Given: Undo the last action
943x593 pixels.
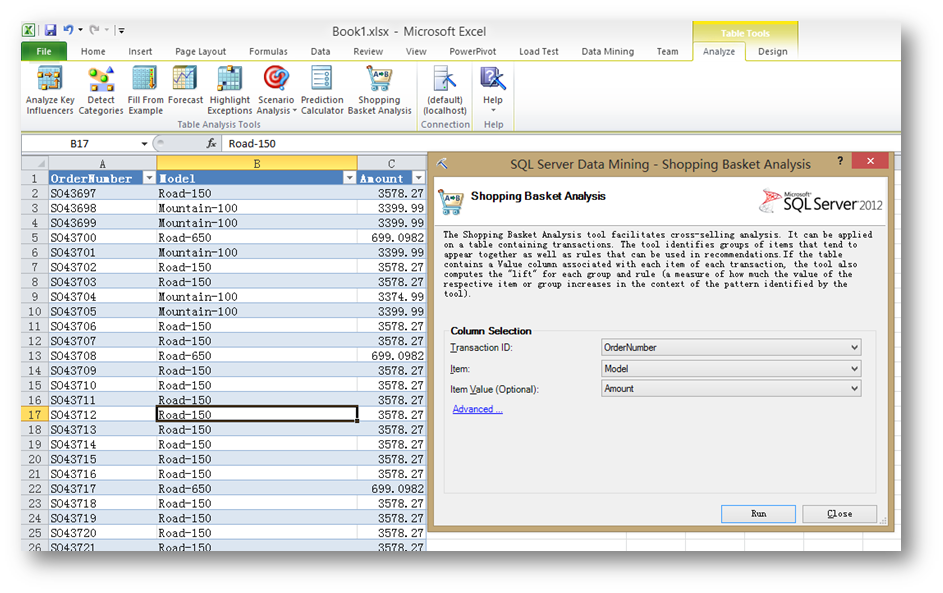Looking at the screenshot, I should (68, 29).
